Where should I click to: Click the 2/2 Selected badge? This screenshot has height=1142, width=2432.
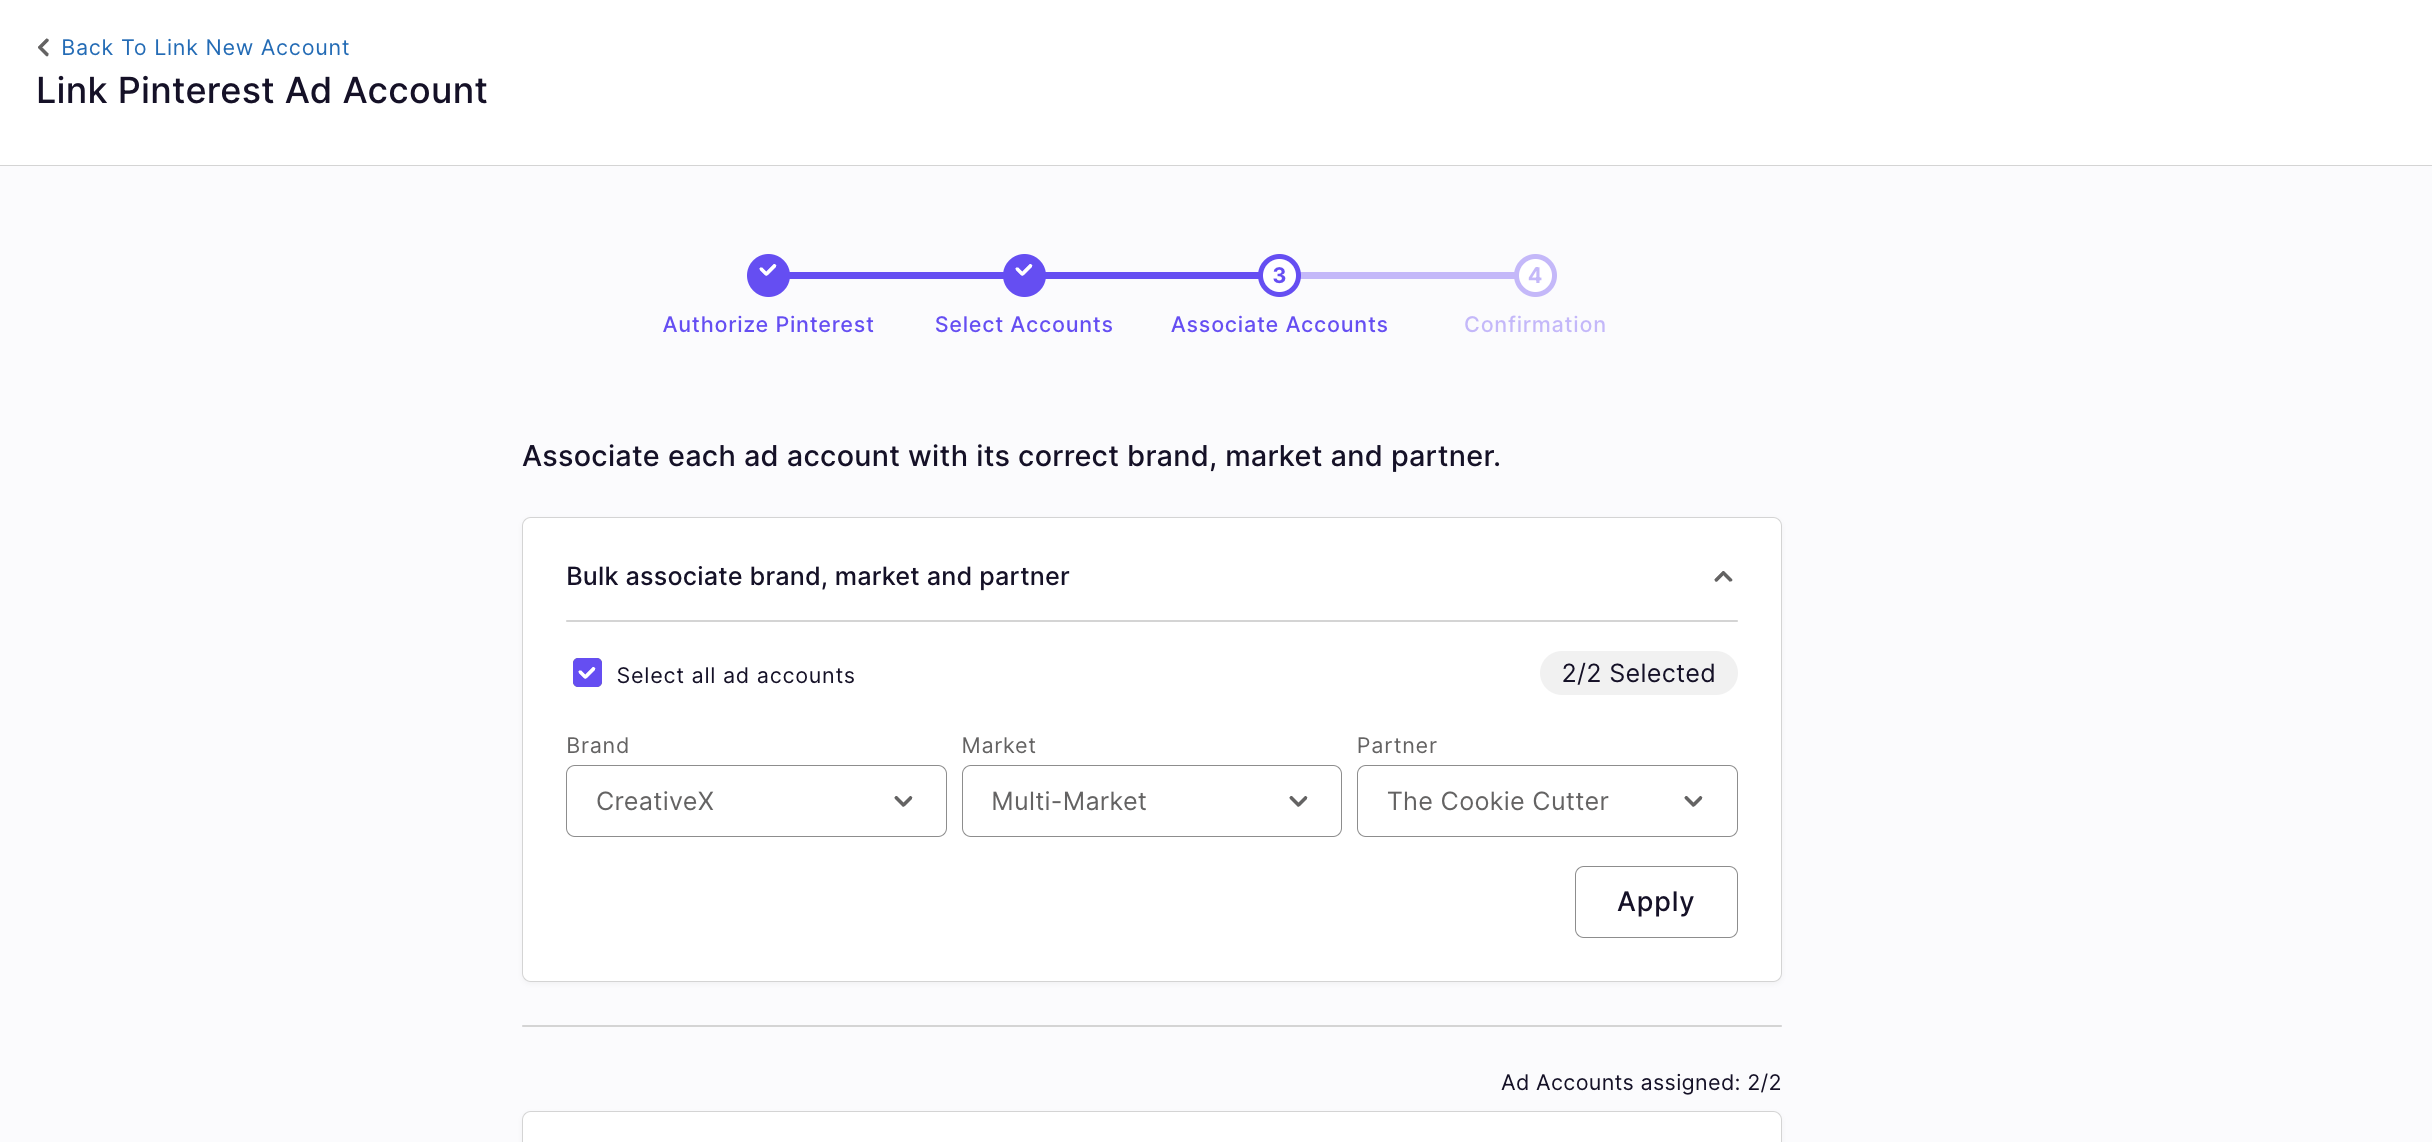[1638, 673]
